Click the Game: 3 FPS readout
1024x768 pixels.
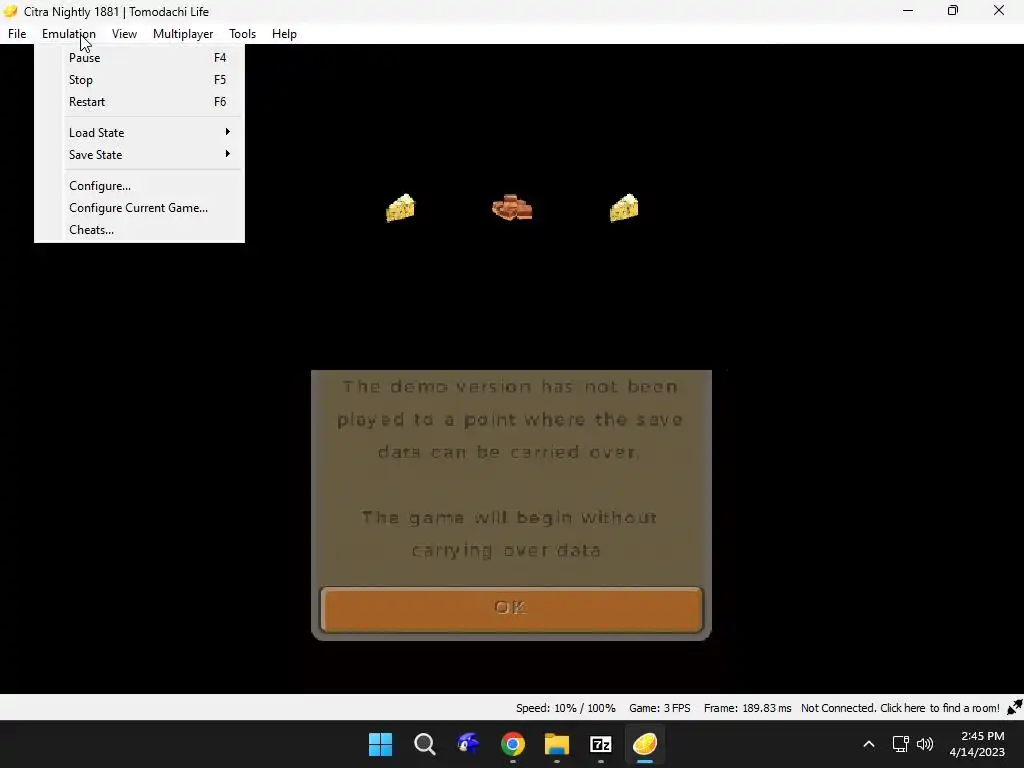pos(660,708)
